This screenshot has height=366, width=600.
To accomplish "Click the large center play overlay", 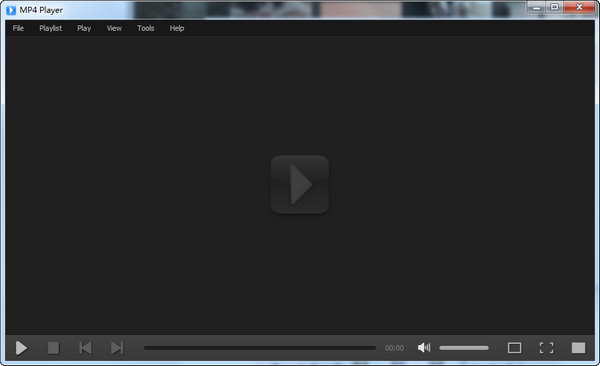I will point(300,185).
